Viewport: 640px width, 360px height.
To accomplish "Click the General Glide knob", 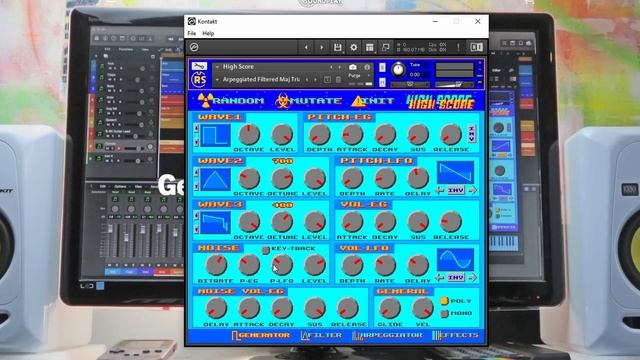I will point(390,309).
